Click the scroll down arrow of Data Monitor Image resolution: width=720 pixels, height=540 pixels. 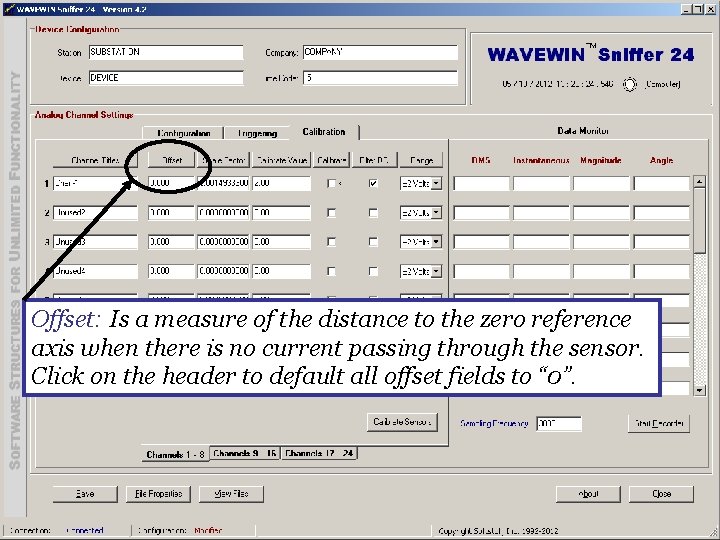(699, 390)
